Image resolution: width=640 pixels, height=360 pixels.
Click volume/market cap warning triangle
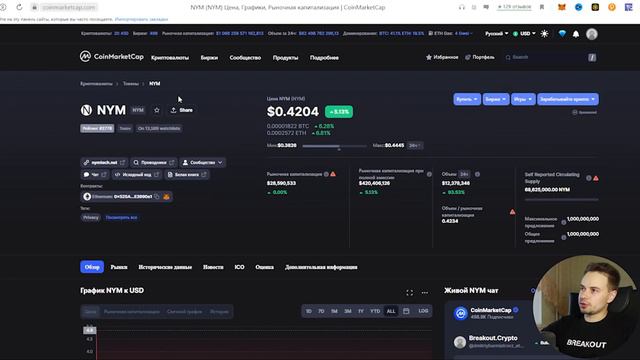512,211
